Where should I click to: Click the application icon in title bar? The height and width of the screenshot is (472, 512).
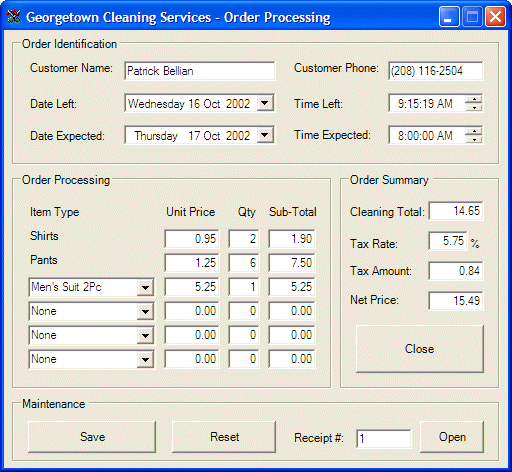coord(13,17)
